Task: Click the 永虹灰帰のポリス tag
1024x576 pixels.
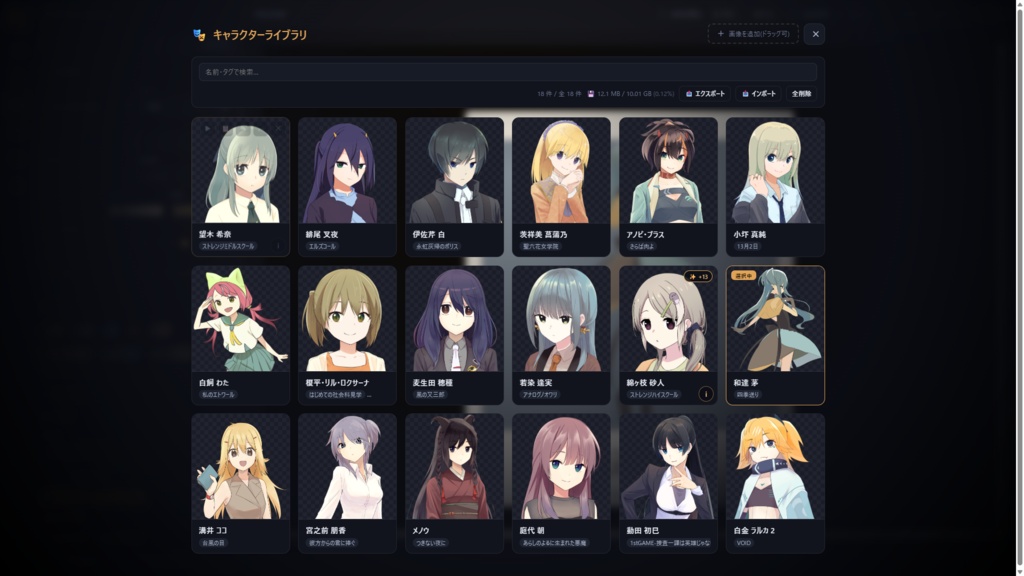Action: [437, 246]
